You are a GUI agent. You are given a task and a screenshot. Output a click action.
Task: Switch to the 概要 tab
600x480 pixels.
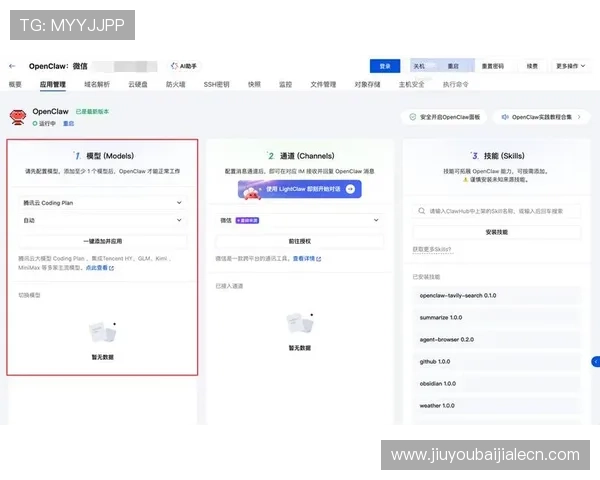click(x=15, y=85)
